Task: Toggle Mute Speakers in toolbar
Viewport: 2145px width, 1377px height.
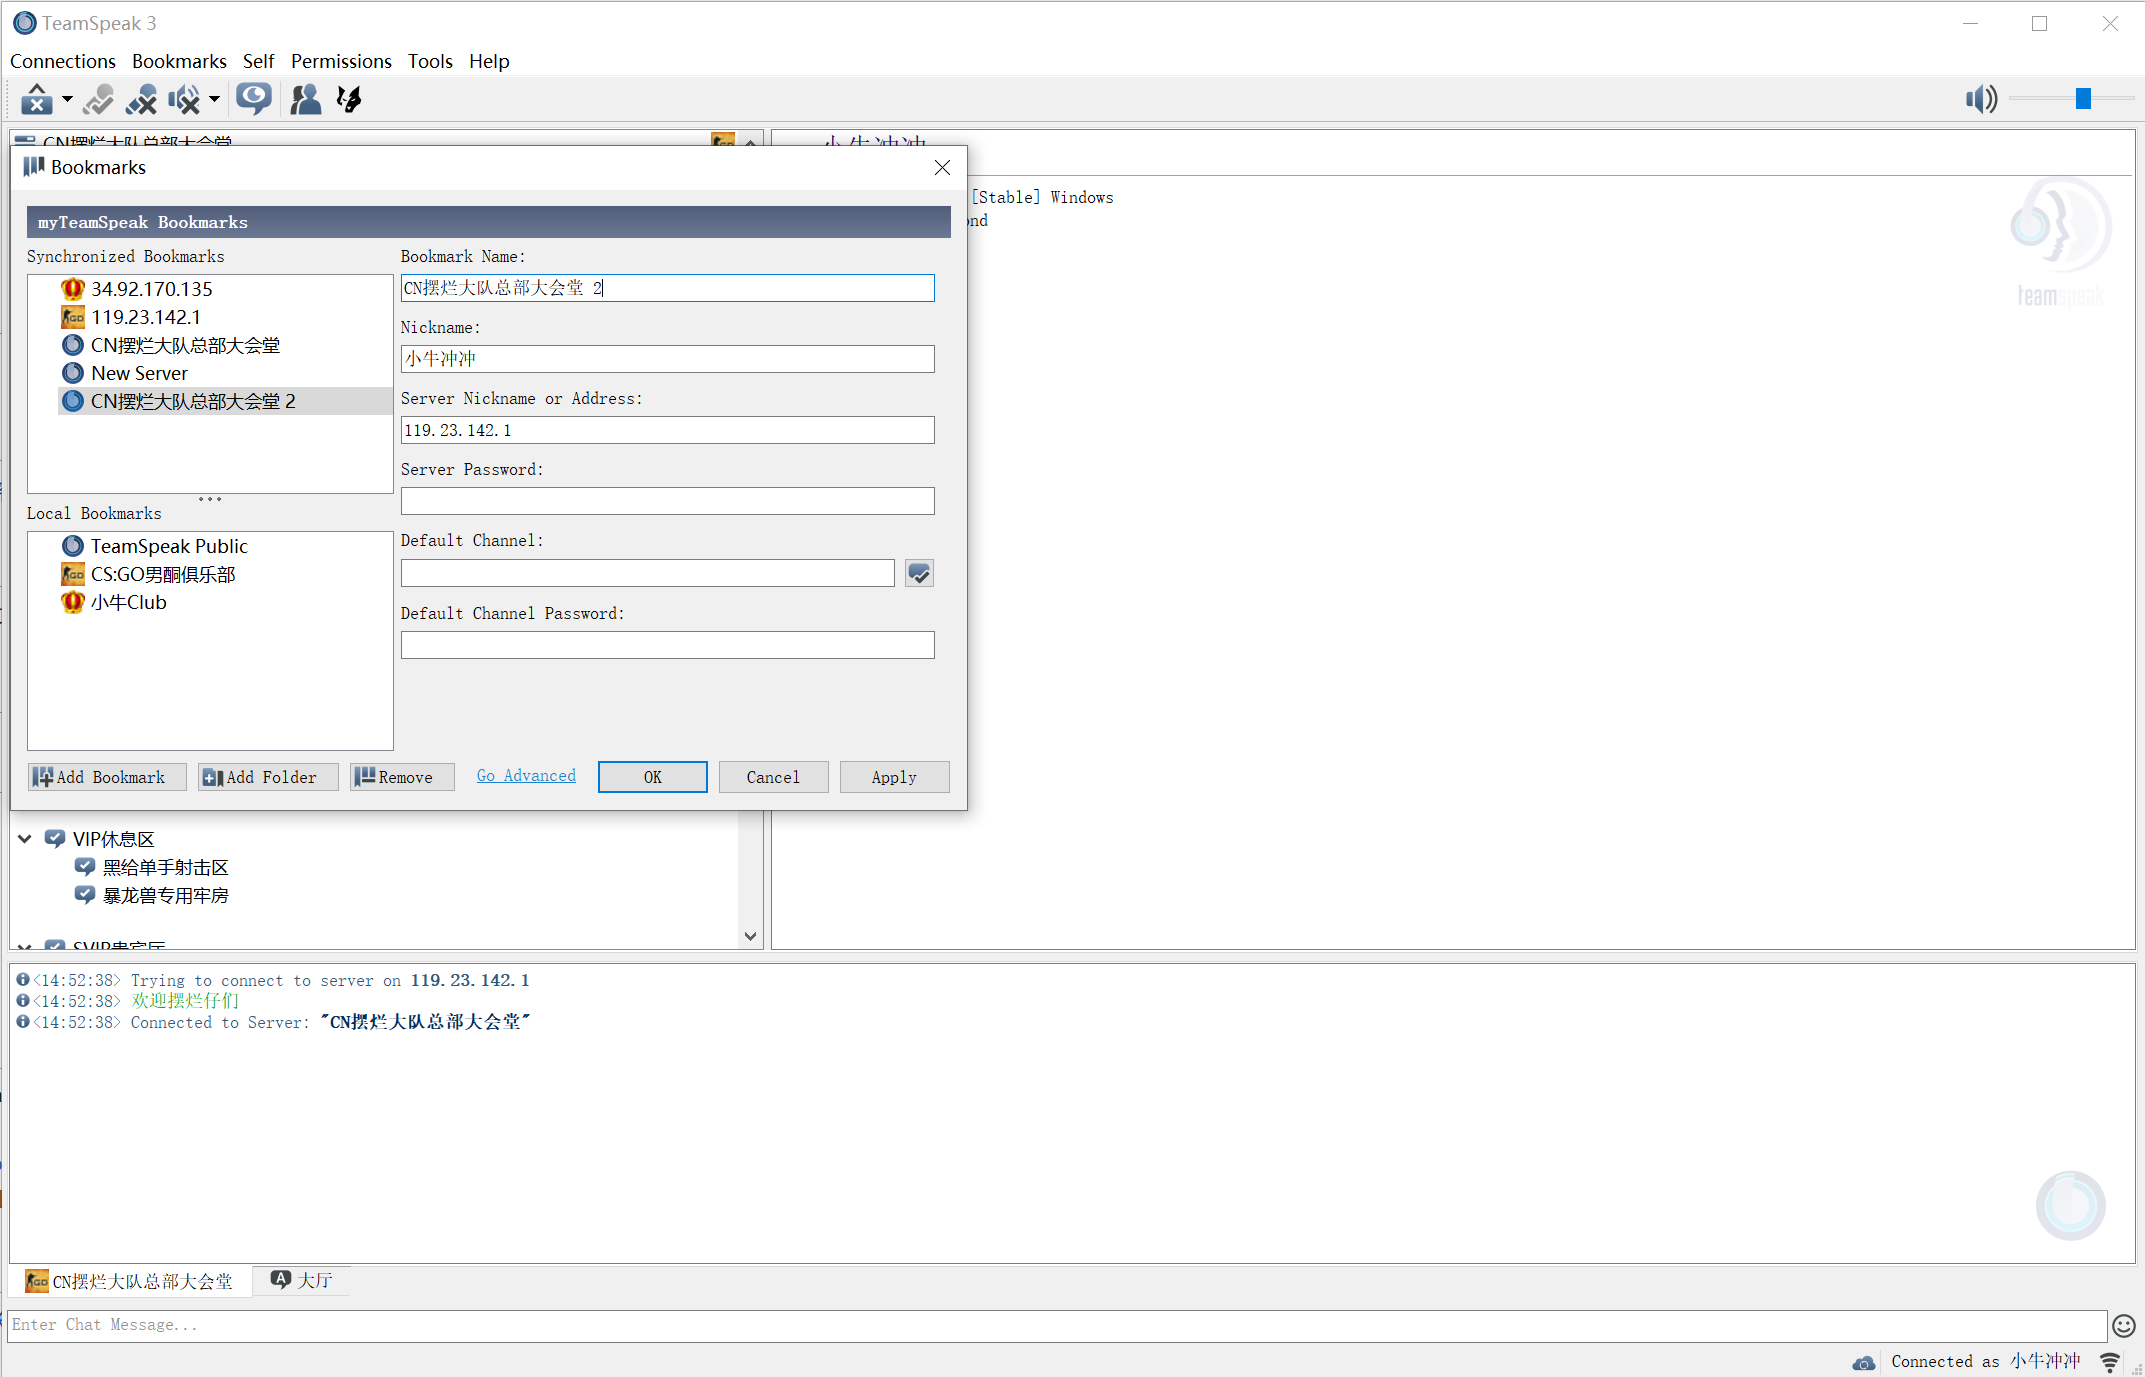Action: [x=183, y=99]
